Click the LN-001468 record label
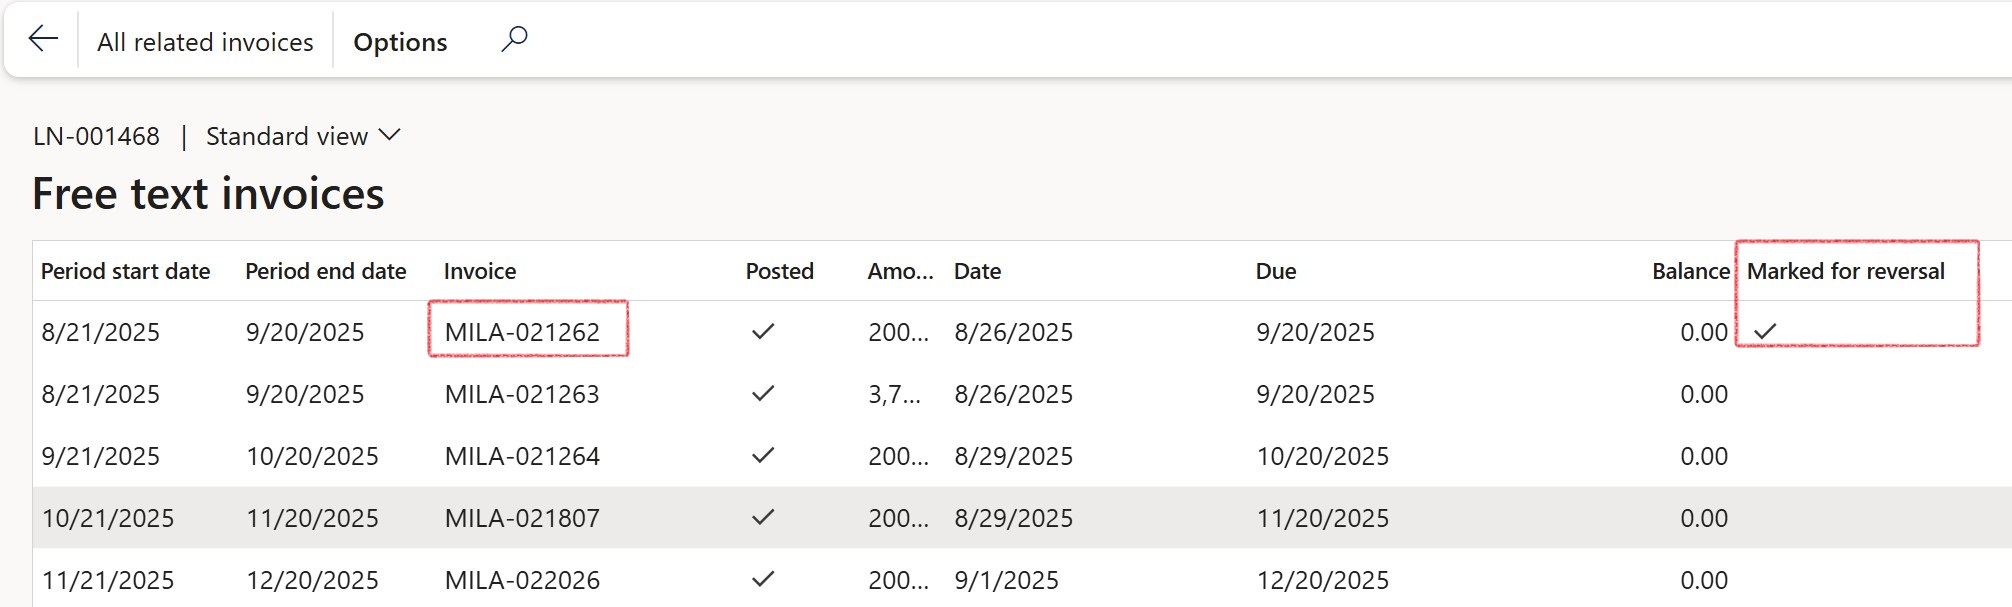The height and width of the screenshot is (607, 2012). [96, 135]
